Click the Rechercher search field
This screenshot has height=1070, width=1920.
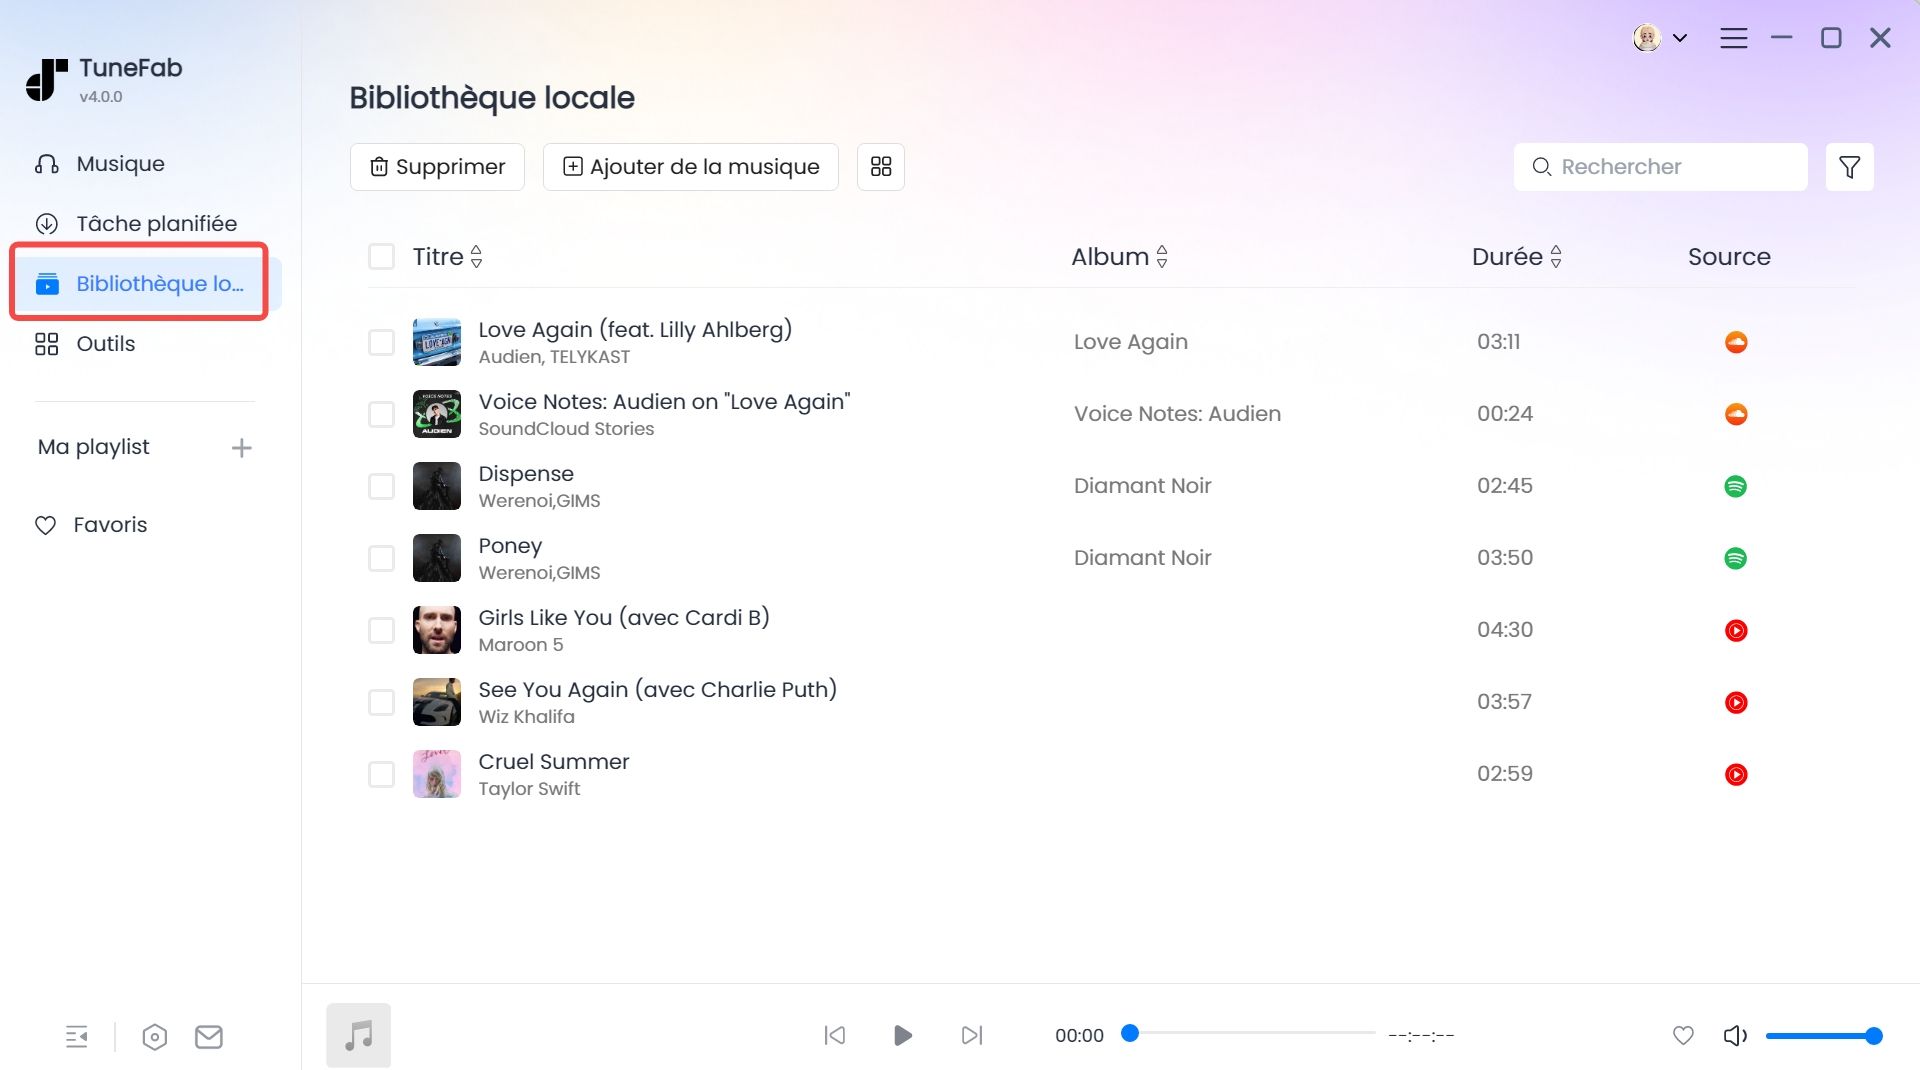coord(1660,166)
